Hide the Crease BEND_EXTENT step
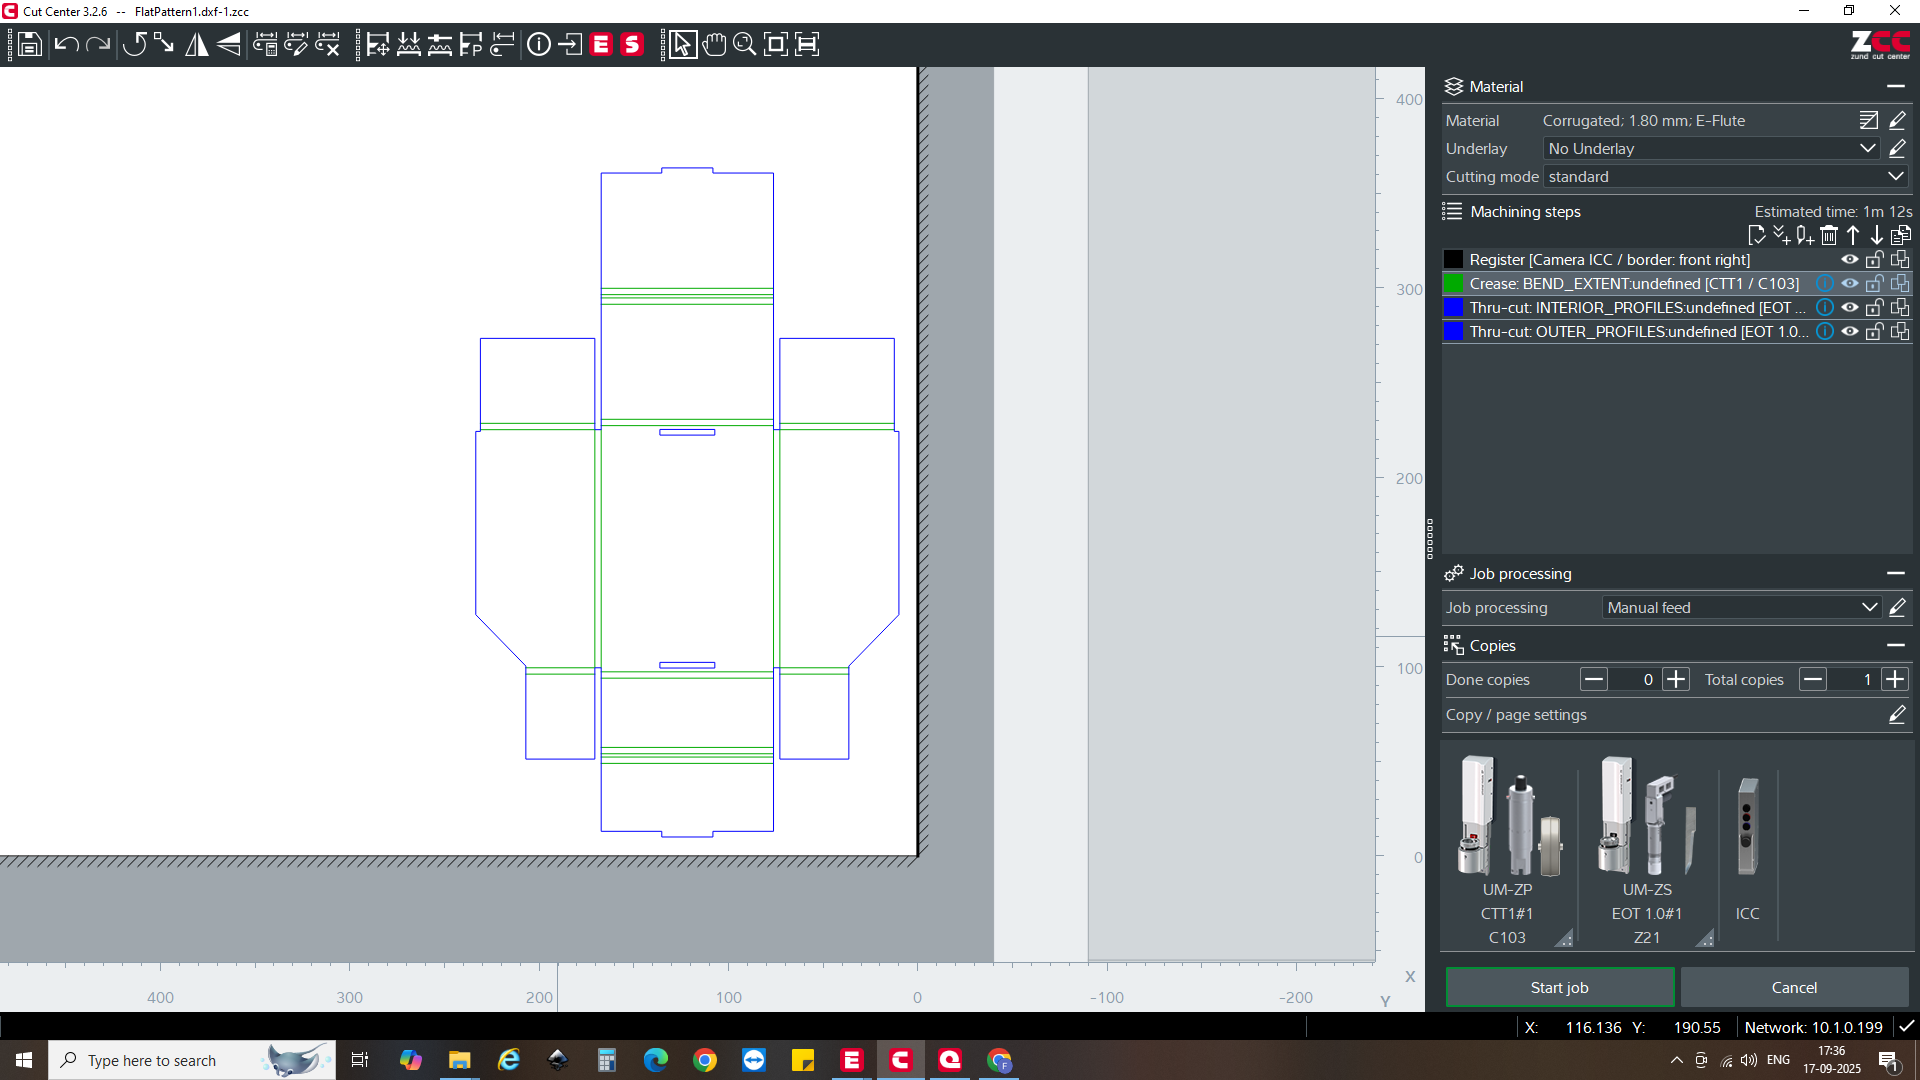This screenshot has width=1920, height=1080. tap(1850, 284)
